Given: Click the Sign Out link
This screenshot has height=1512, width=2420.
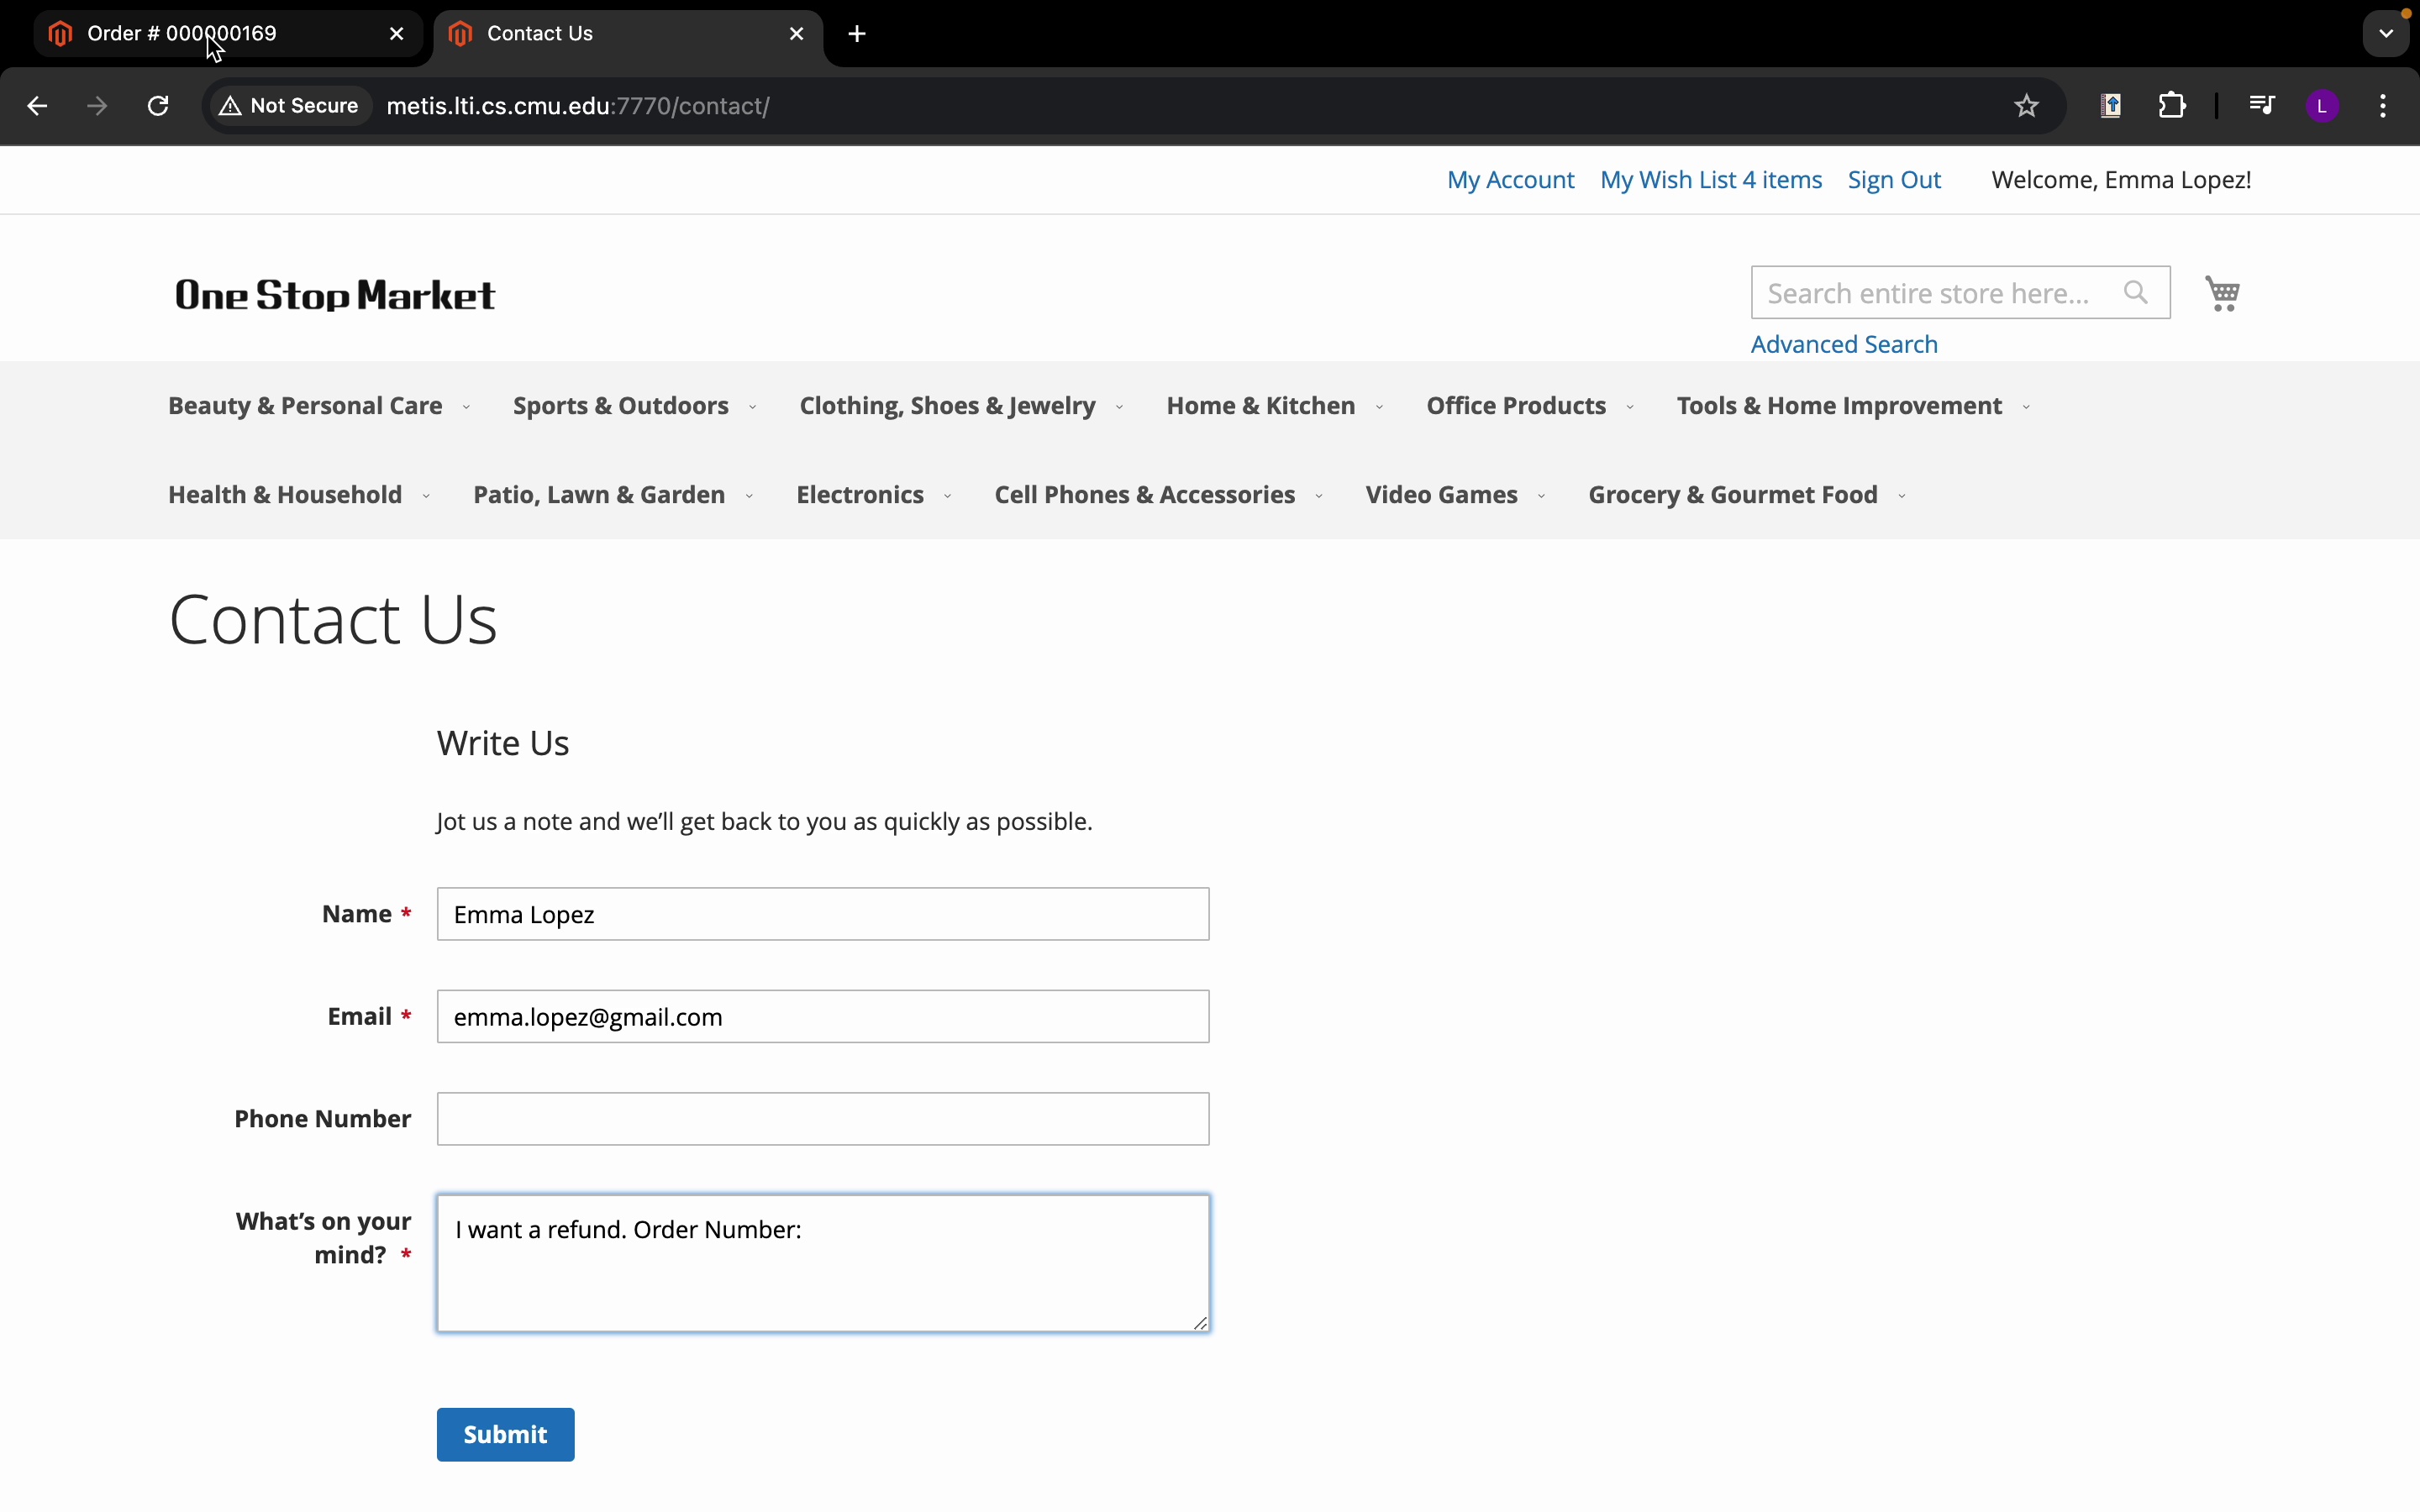Looking at the screenshot, I should (x=1893, y=180).
